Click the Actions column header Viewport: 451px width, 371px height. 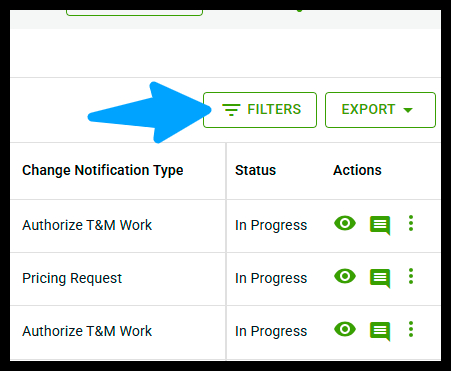coord(357,170)
